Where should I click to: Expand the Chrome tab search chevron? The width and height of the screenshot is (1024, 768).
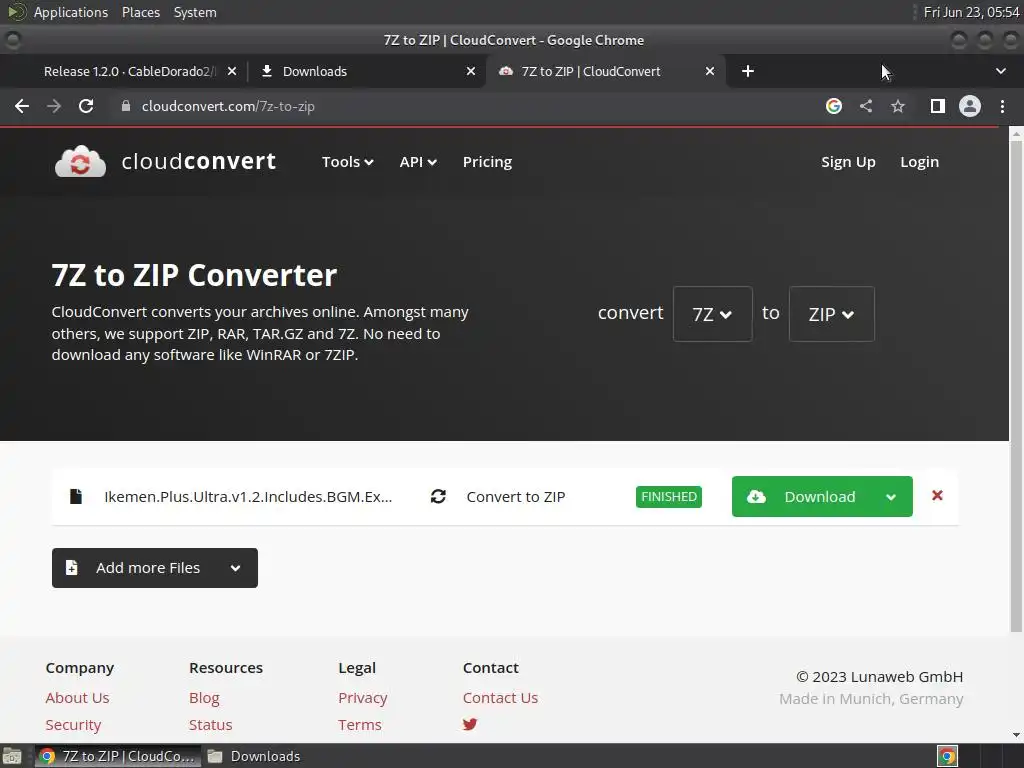(1000, 71)
